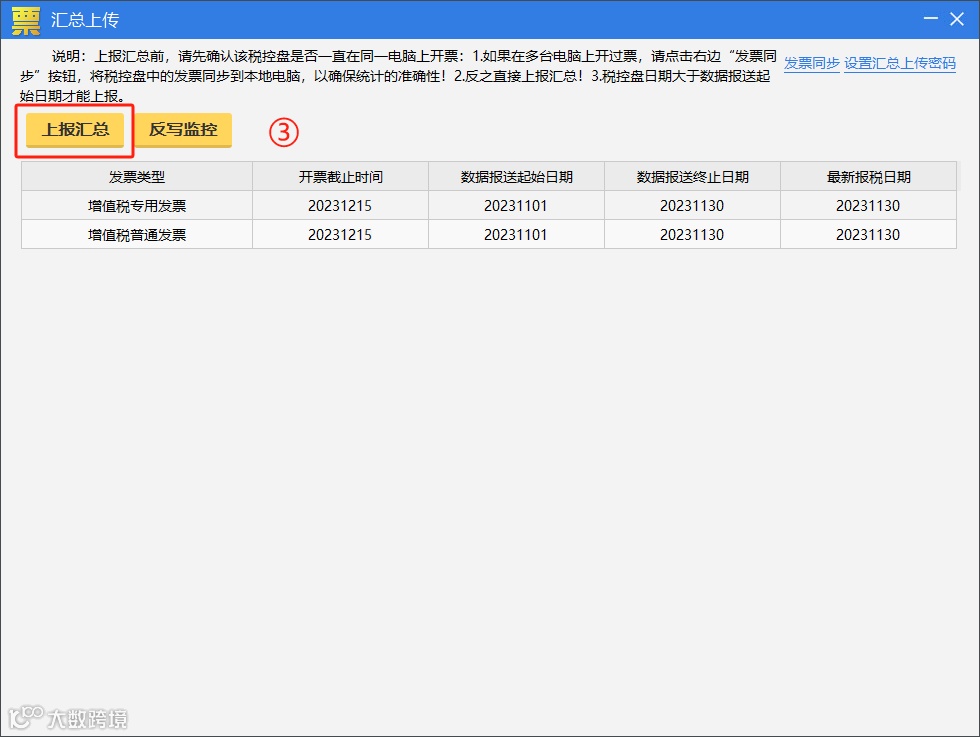Click the 上报汇总 button
Screen dimensions: 980x737
point(75,130)
